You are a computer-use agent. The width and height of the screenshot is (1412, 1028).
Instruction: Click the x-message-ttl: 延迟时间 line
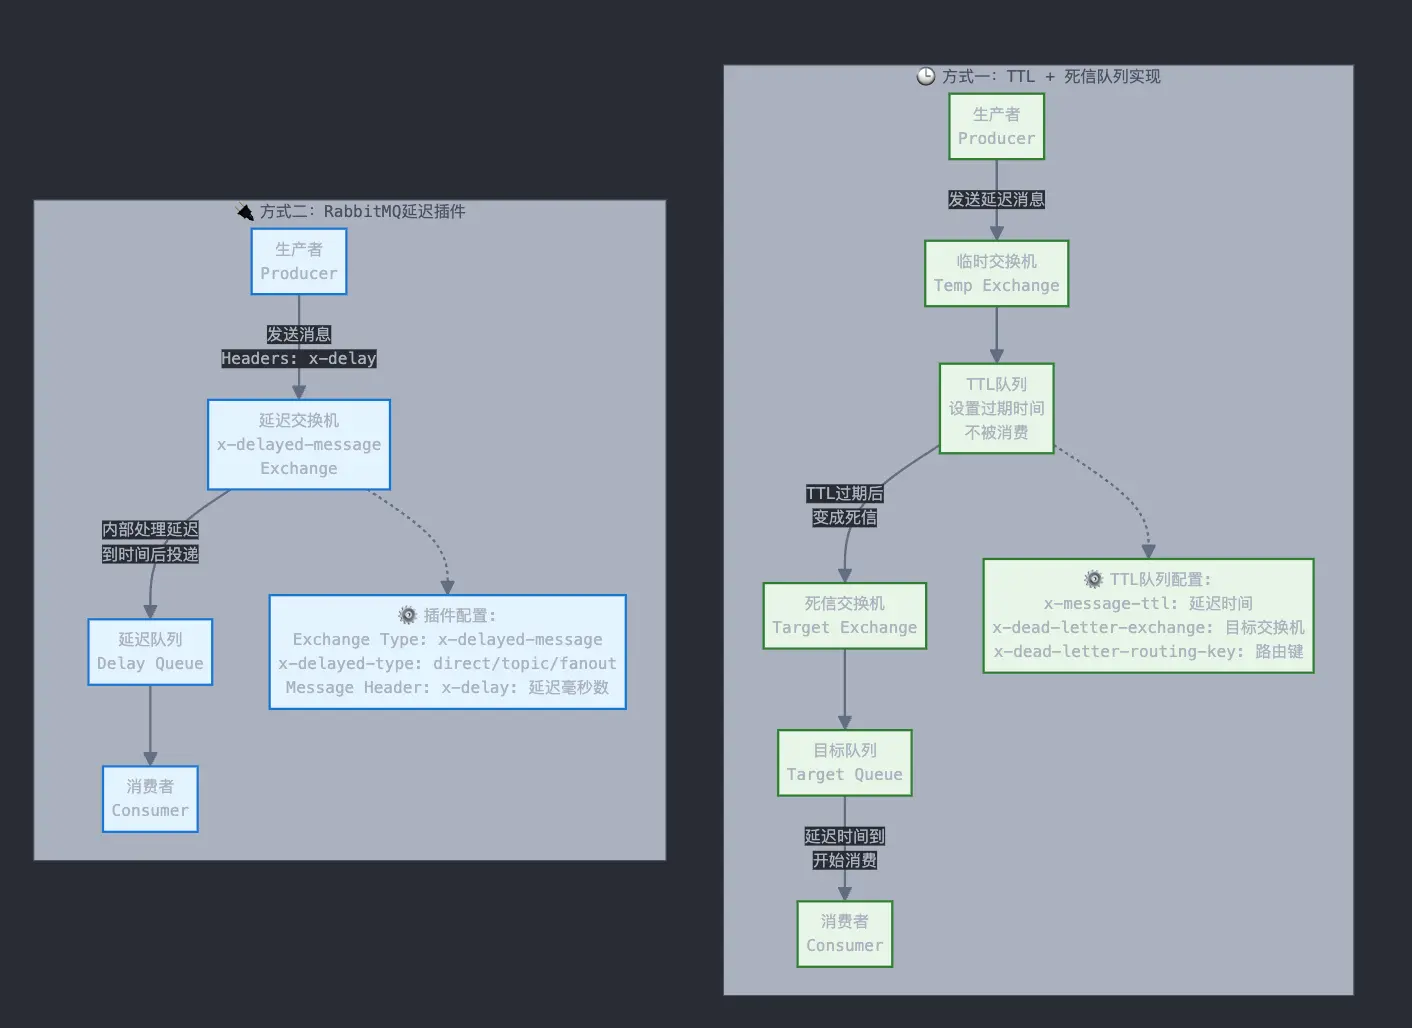pos(1148,603)
